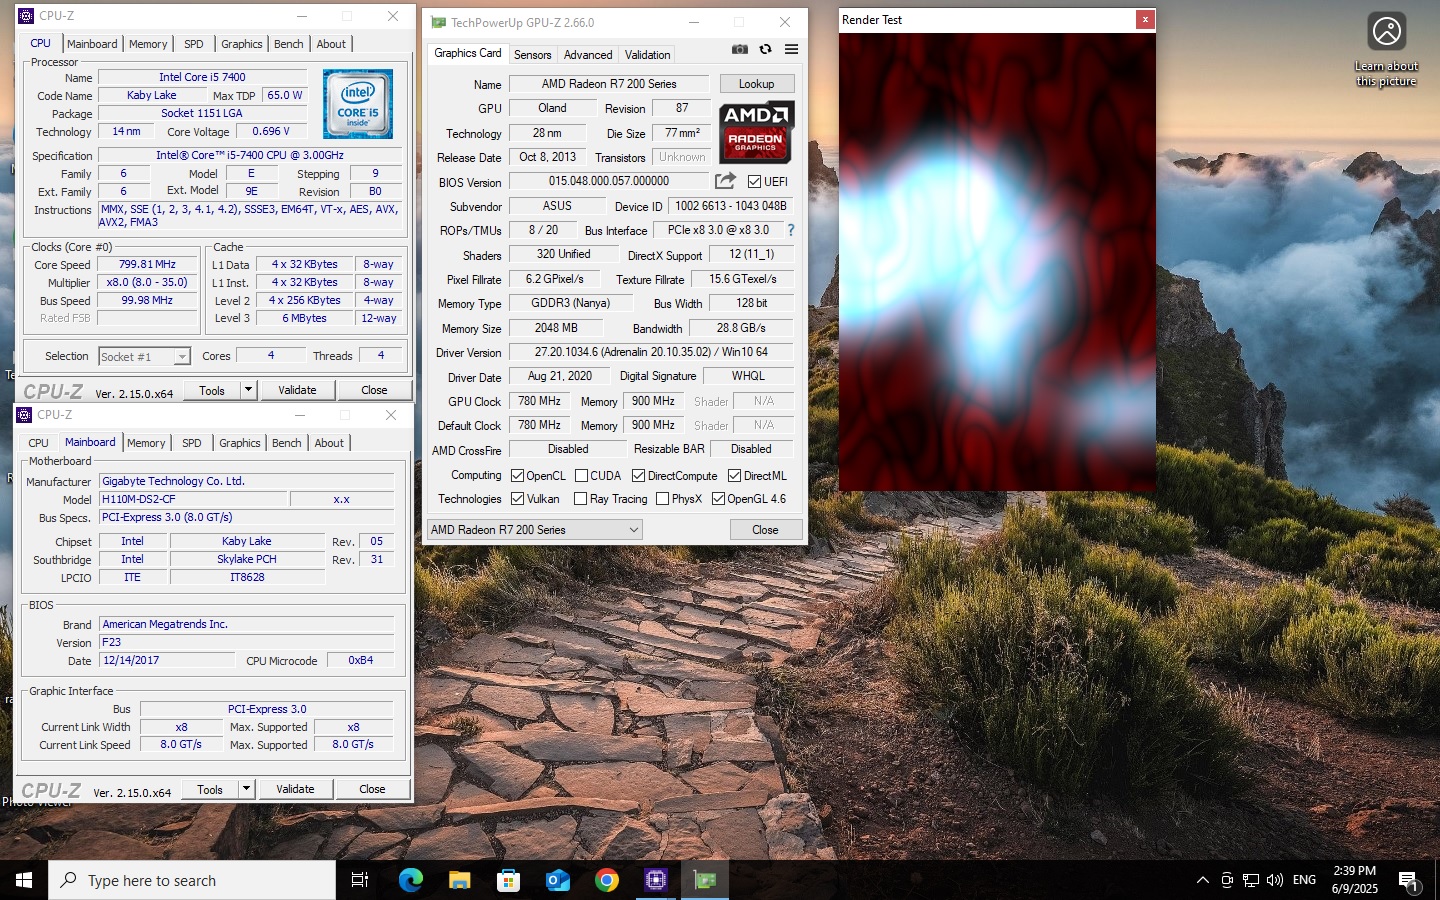Click the Learn about this picture icon
Screen dimensions: 1440x900
1387,32
